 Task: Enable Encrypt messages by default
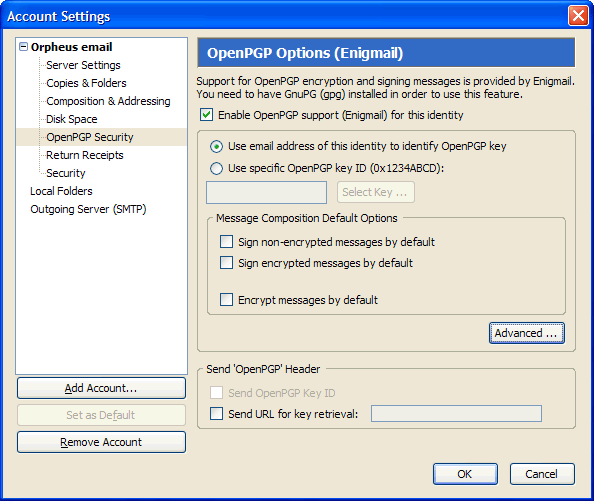point(227,300)
